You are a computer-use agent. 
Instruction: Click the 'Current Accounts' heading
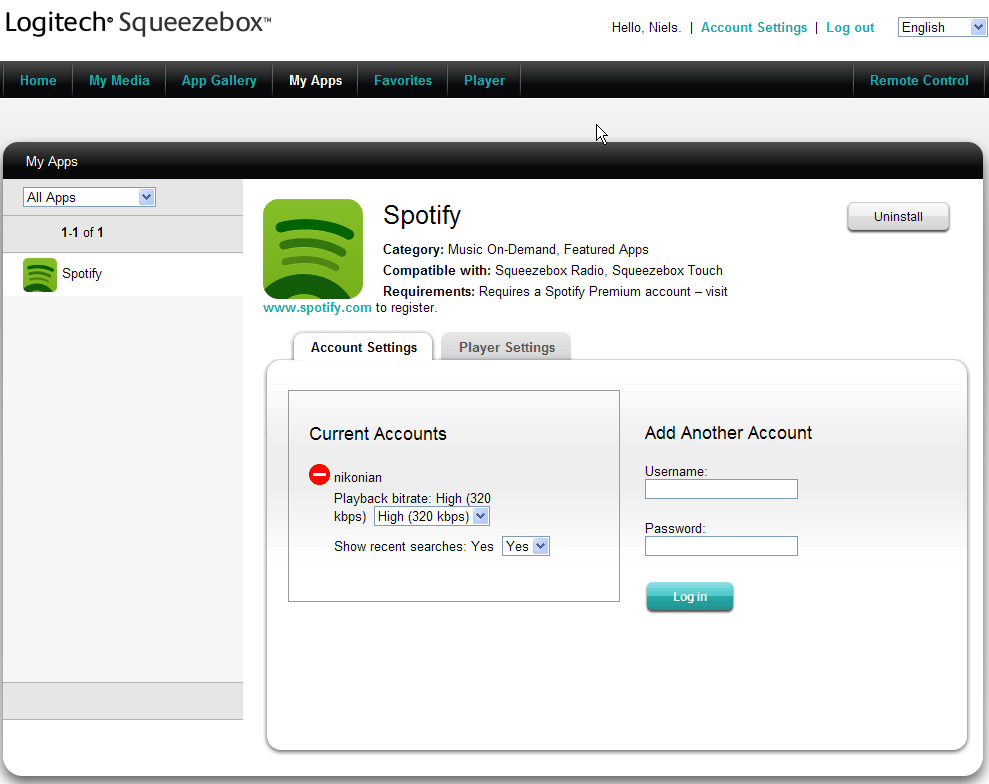[x=378, y=434]
